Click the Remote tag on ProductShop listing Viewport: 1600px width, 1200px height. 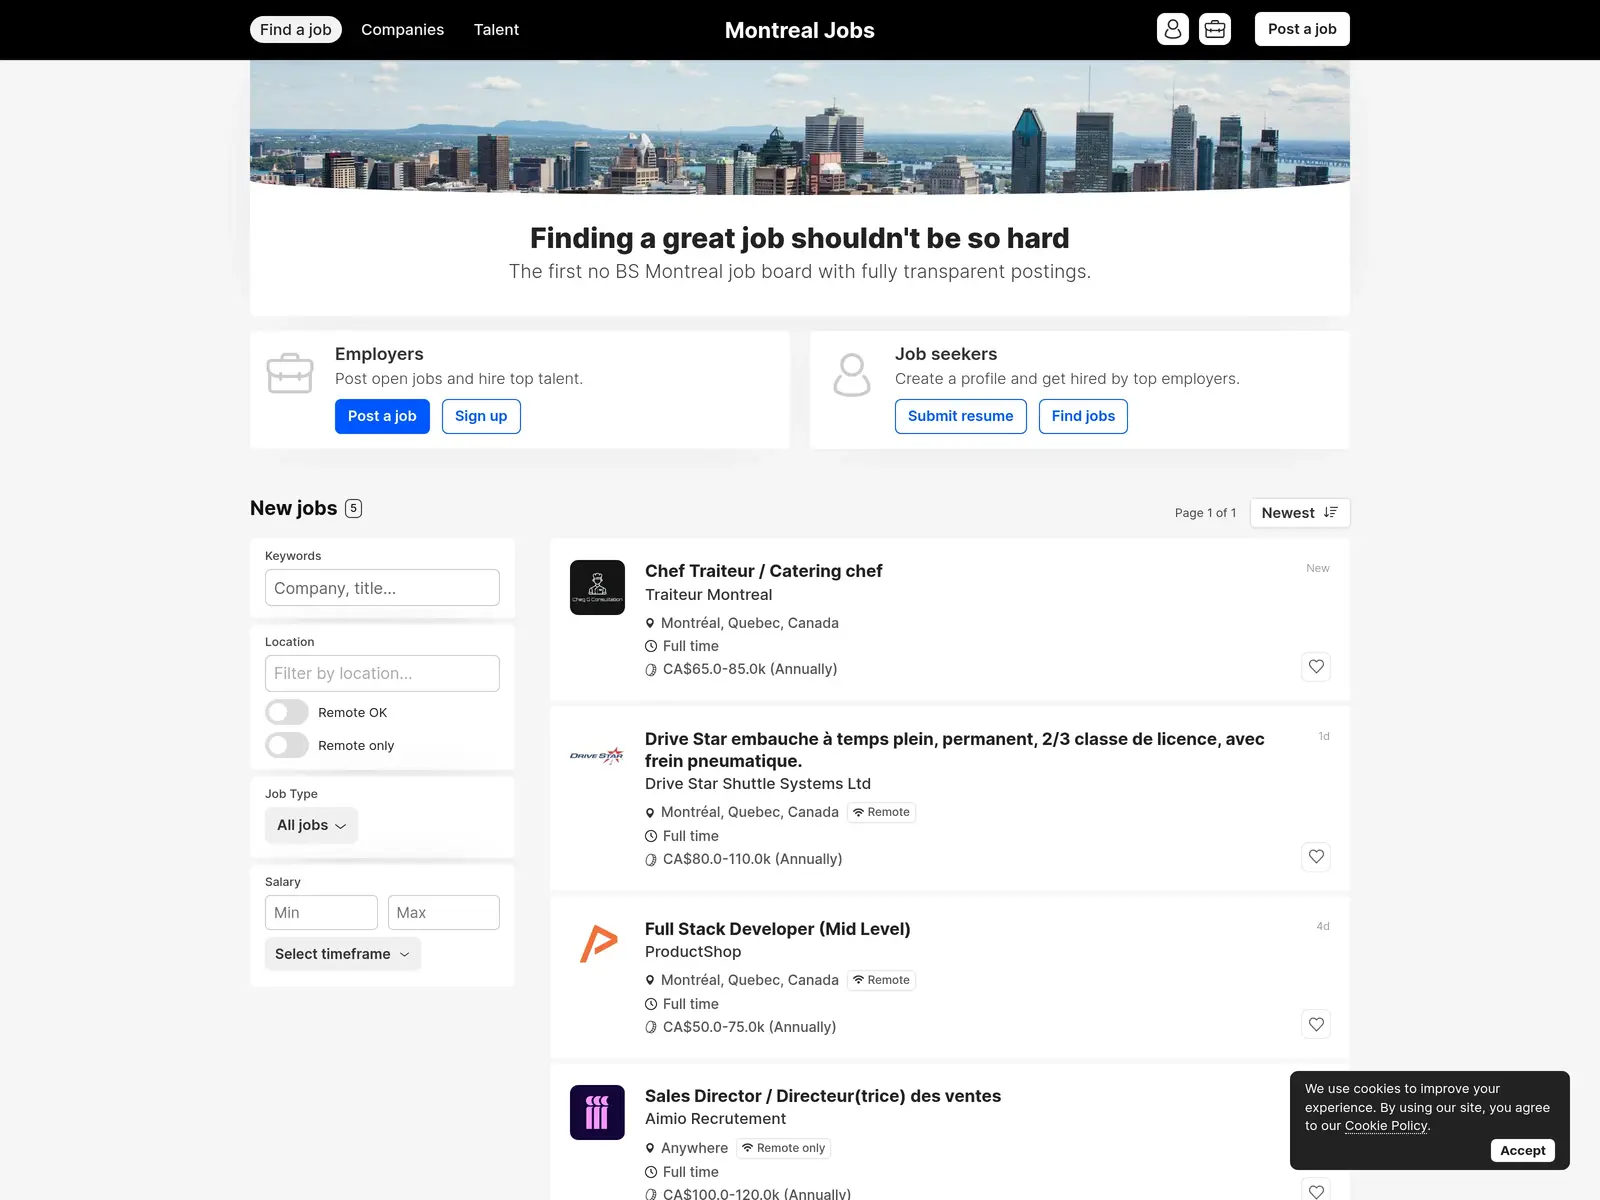tap(881, 980)
